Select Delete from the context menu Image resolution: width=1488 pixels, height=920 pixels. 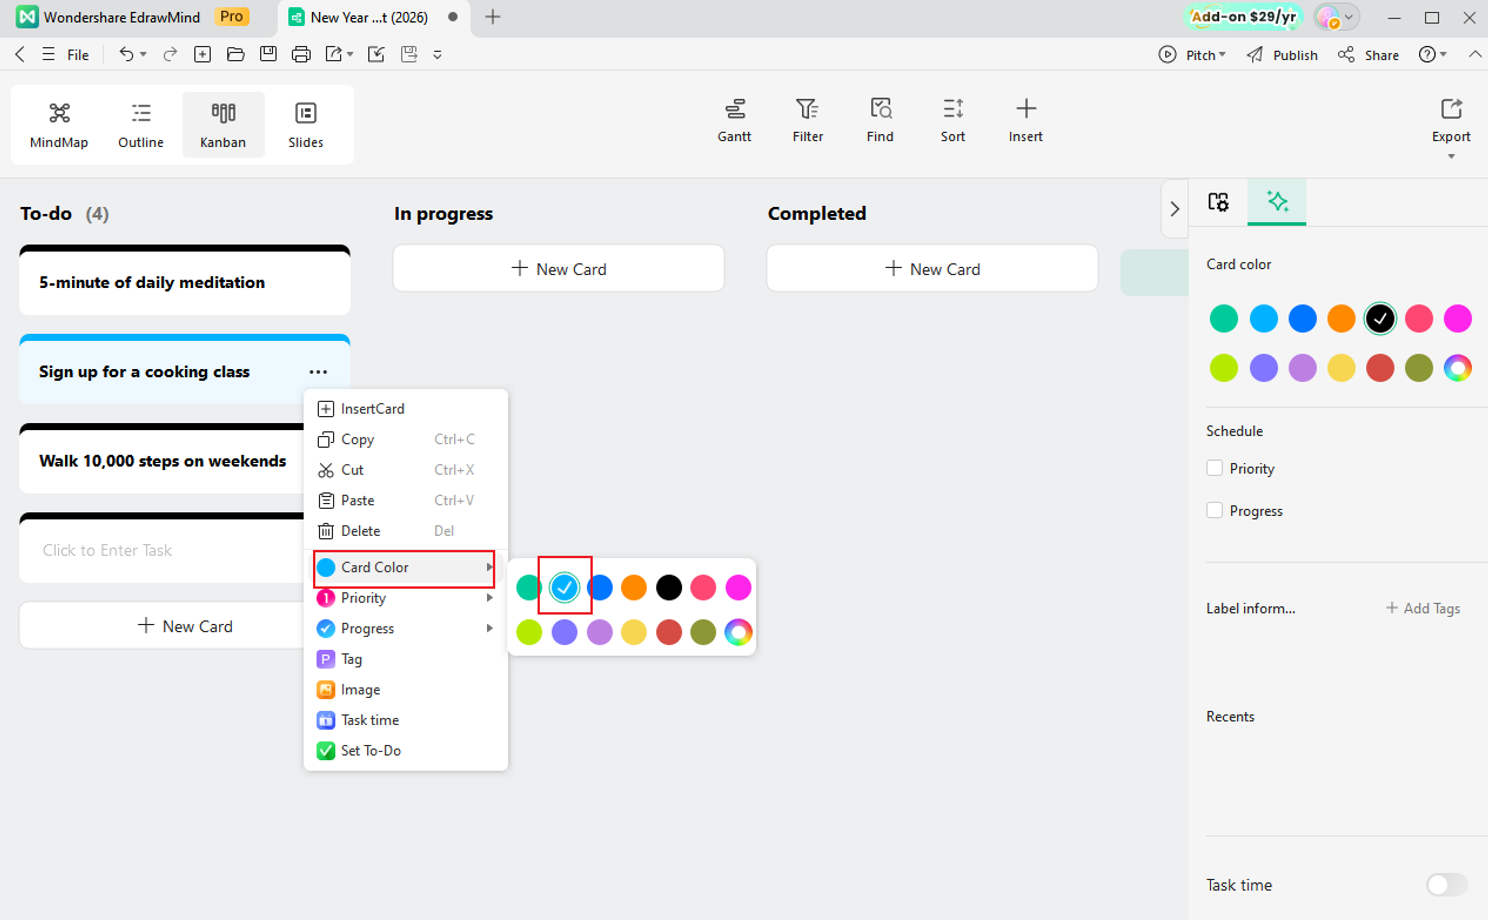pos(360,531)
